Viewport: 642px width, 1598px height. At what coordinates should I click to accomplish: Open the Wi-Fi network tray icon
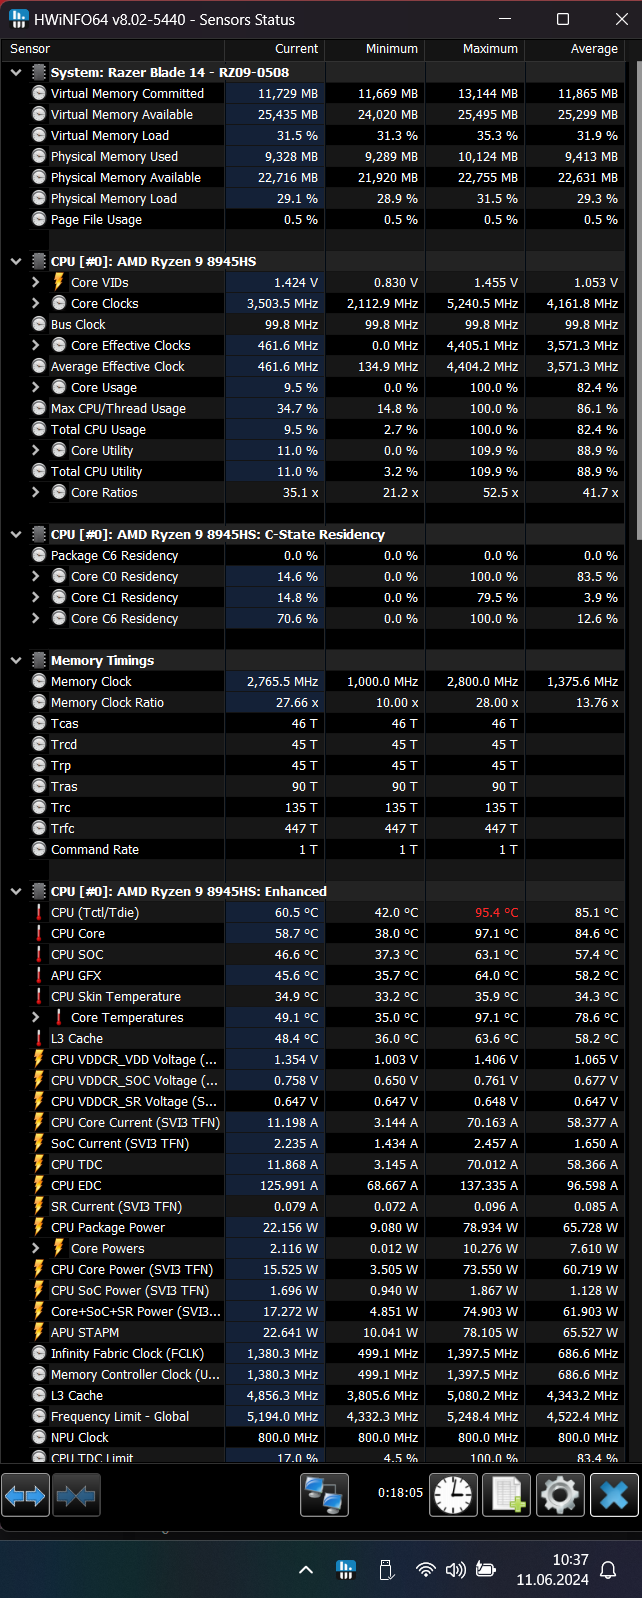point(426,1569)
